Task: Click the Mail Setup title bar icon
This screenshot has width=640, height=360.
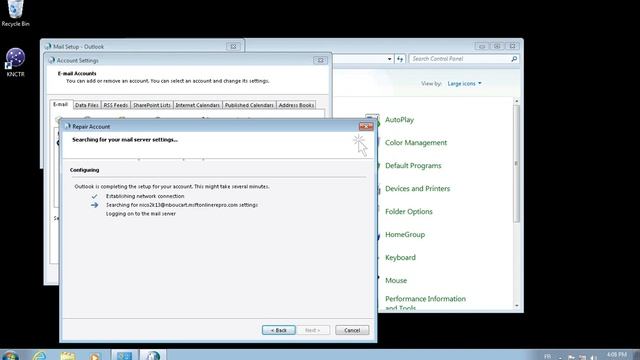Action: (48, 47)
